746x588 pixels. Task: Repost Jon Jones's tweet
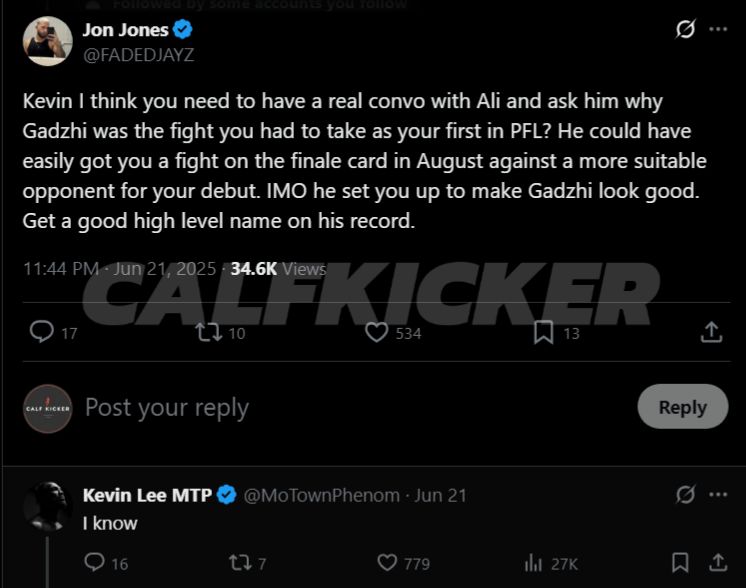tap(210, 332)
